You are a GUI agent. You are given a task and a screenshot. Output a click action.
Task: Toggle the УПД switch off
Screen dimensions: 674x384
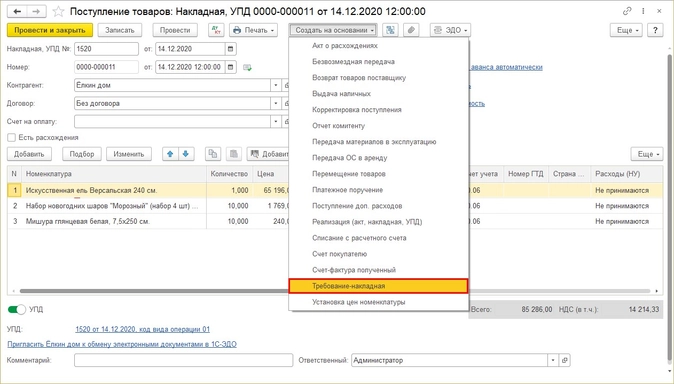(17, 309)
